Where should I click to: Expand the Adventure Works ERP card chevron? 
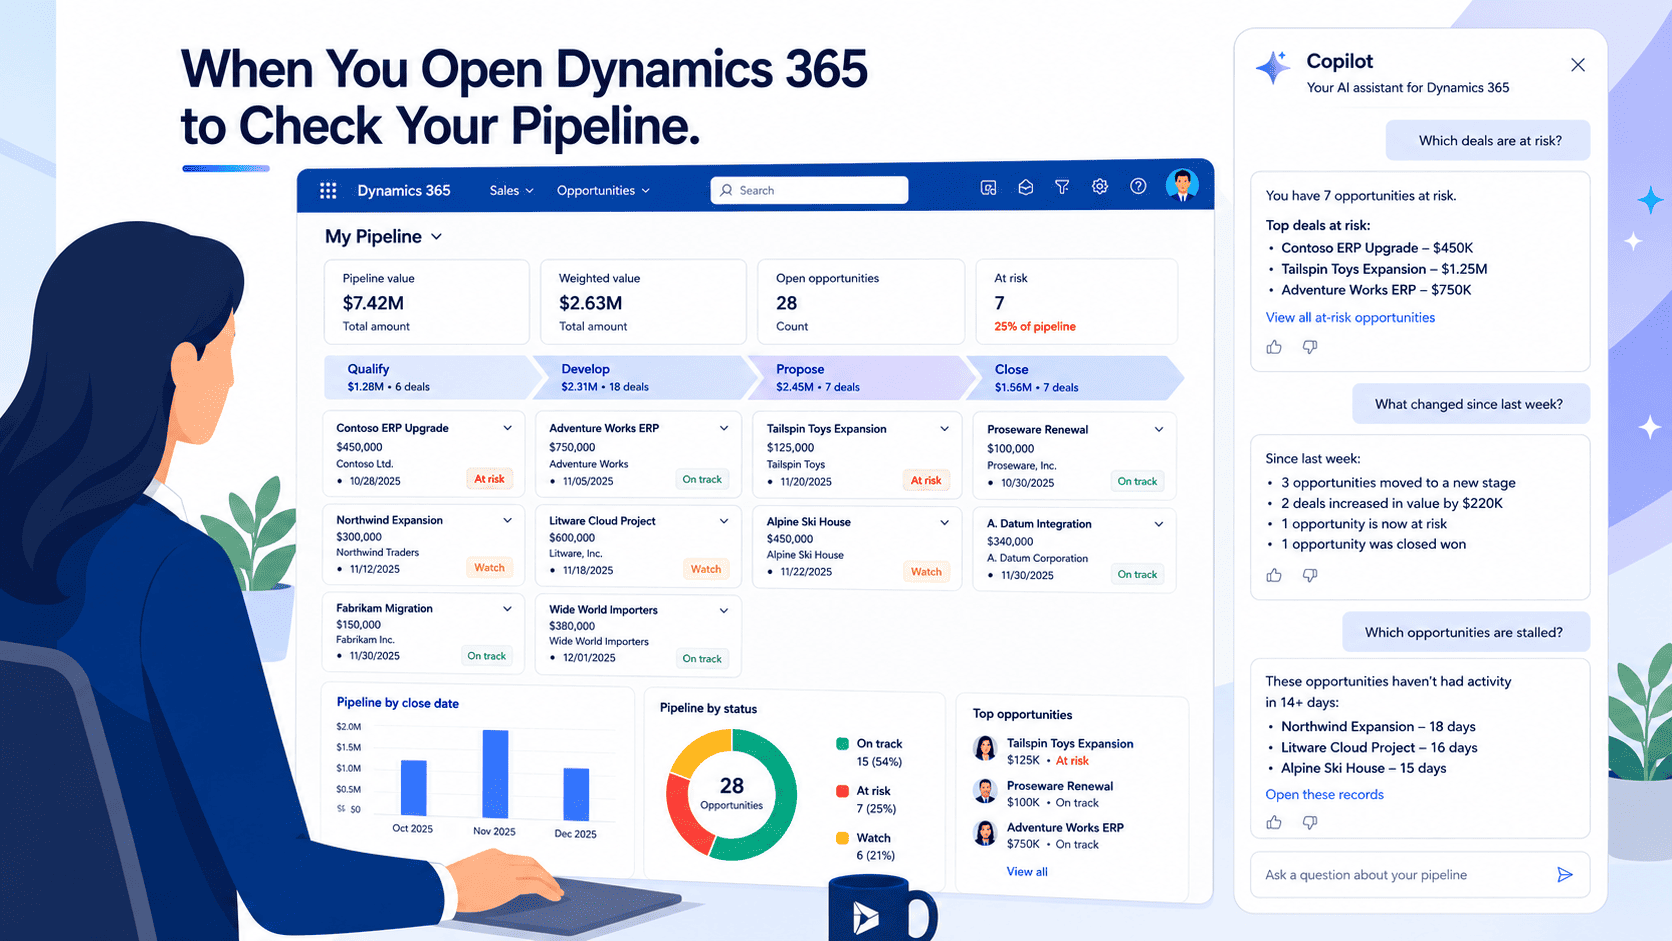724,428
